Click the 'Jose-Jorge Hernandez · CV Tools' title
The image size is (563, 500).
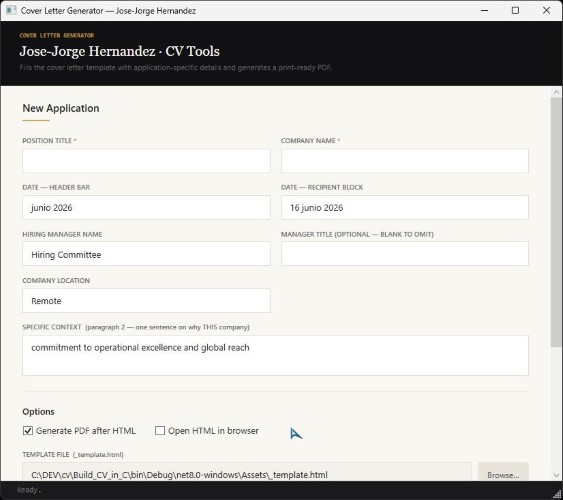click(120, 51)
